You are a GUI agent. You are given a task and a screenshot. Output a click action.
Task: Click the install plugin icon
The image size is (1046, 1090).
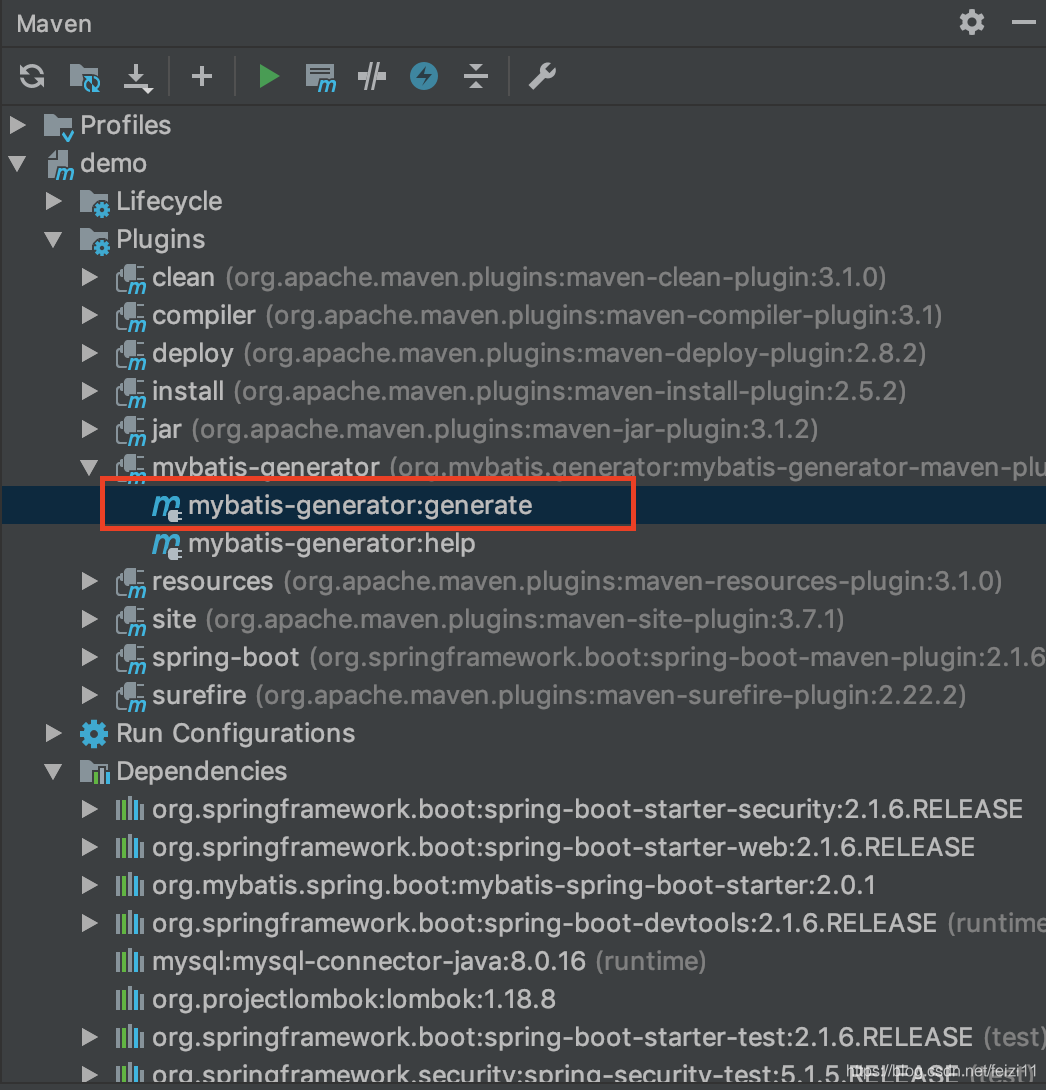(x=131, y=393)
